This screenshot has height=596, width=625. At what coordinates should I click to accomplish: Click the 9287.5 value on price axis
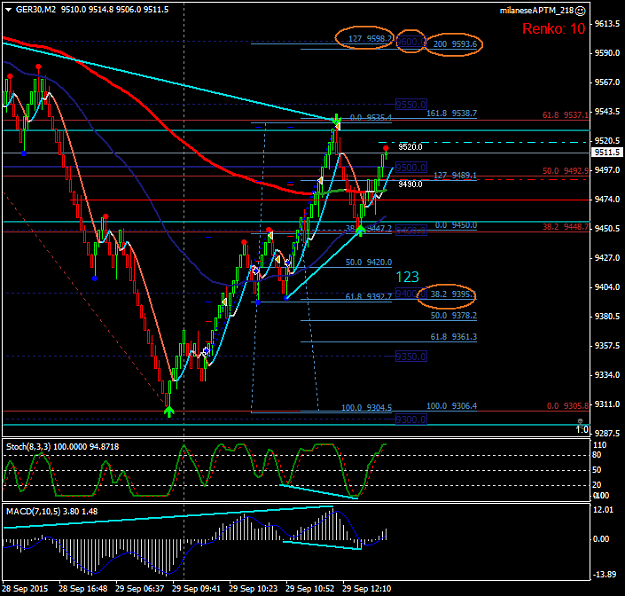[607, 433]
